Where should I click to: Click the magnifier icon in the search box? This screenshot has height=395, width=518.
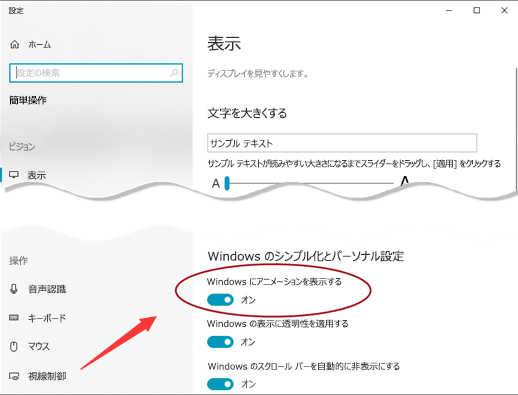[x=174, y=72]
